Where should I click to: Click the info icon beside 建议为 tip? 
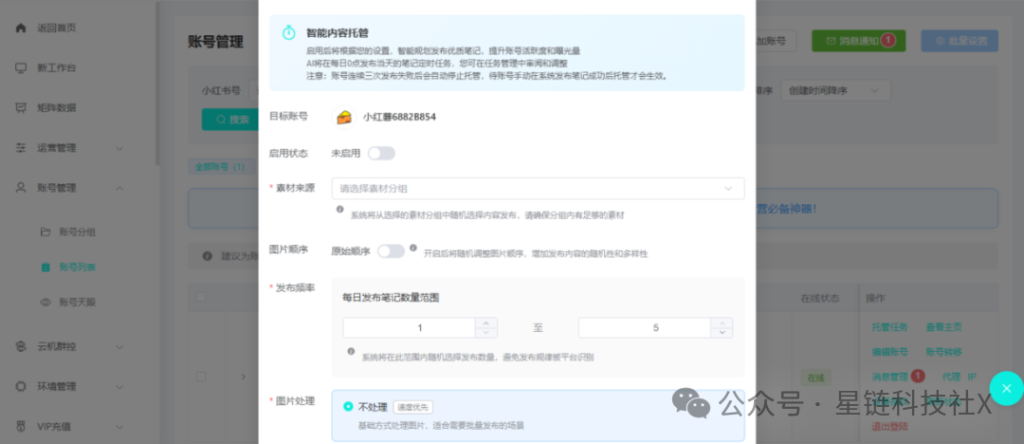(207, 256)
